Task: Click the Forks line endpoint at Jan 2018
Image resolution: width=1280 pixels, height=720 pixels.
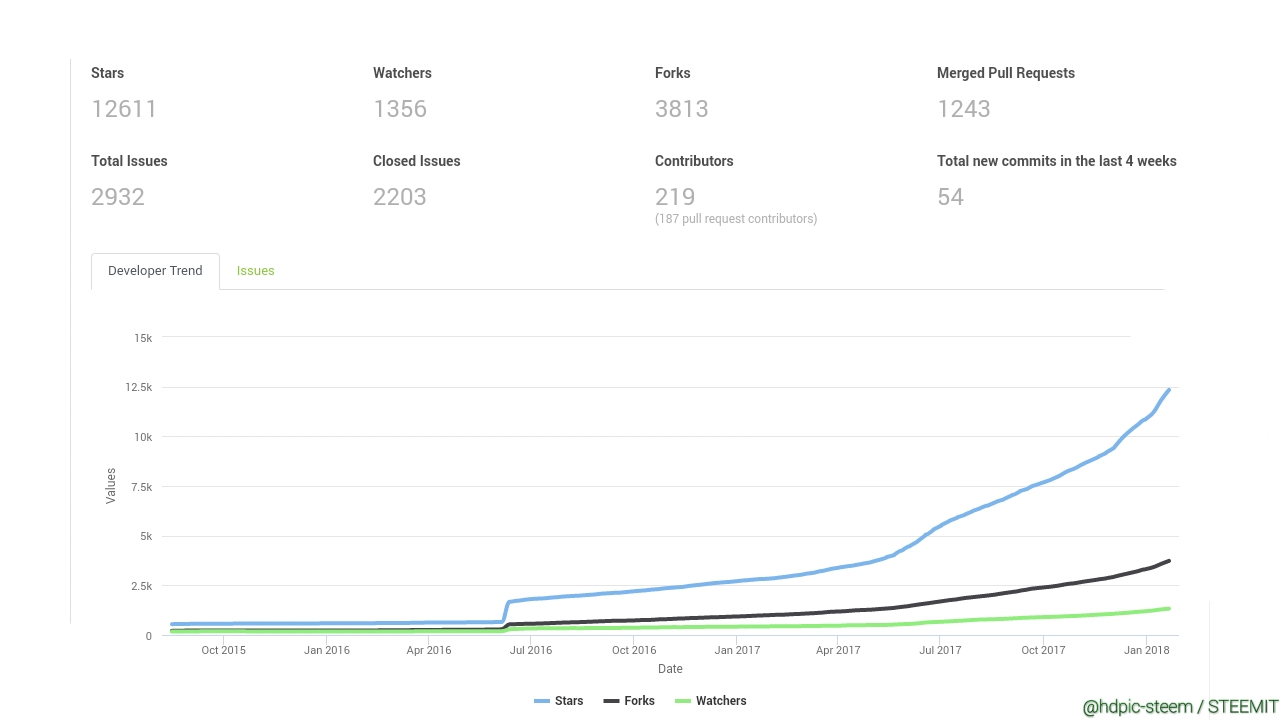Action: point(1168,561)
